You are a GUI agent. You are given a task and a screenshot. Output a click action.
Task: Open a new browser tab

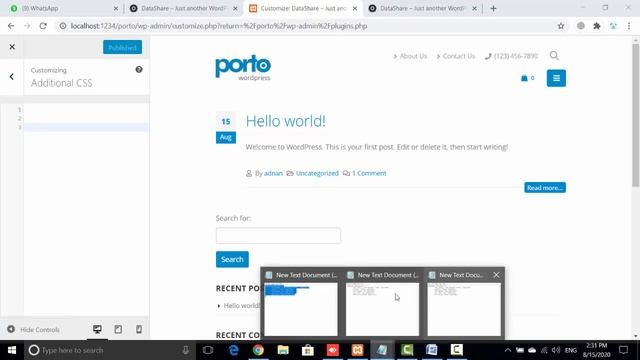coord(493,8)
